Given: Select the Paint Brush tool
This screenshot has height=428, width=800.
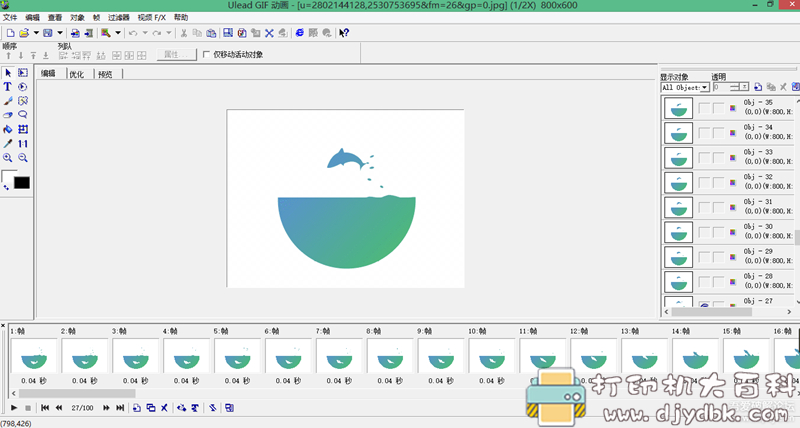Looking at the screenshot, I should tap(8, 101).
